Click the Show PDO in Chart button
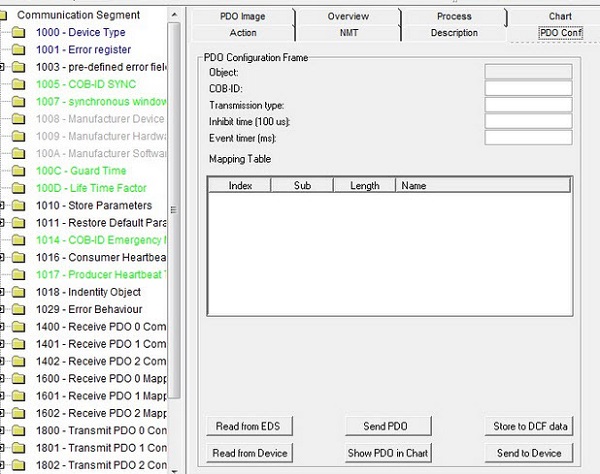This screenshot has width=600, height=474. [x=388, y=453]
